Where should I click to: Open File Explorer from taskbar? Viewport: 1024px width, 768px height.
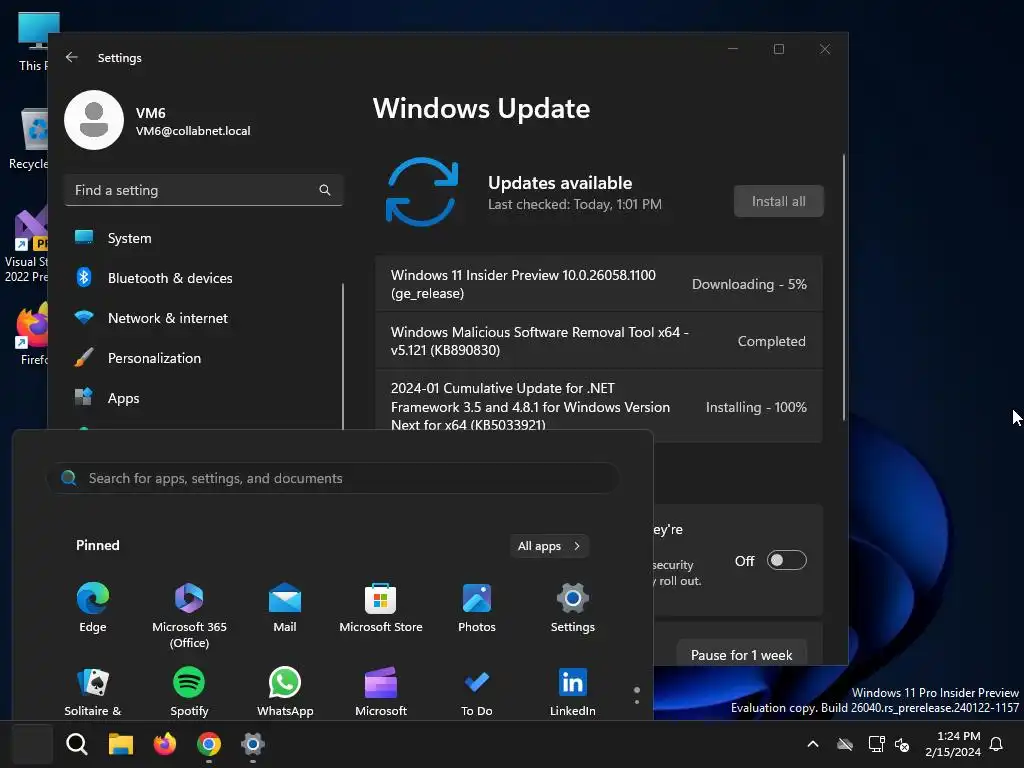(121, 744)
